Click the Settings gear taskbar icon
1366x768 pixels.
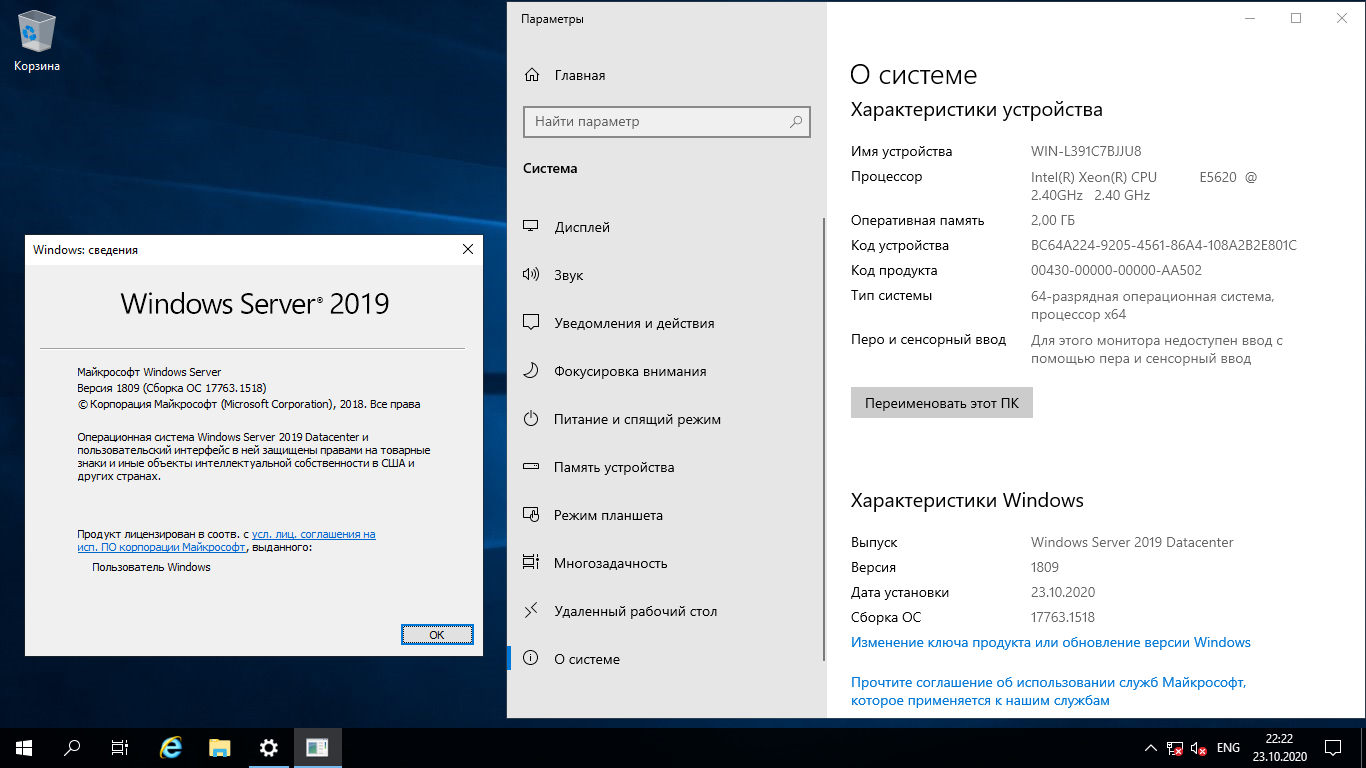tap(268, 748)
